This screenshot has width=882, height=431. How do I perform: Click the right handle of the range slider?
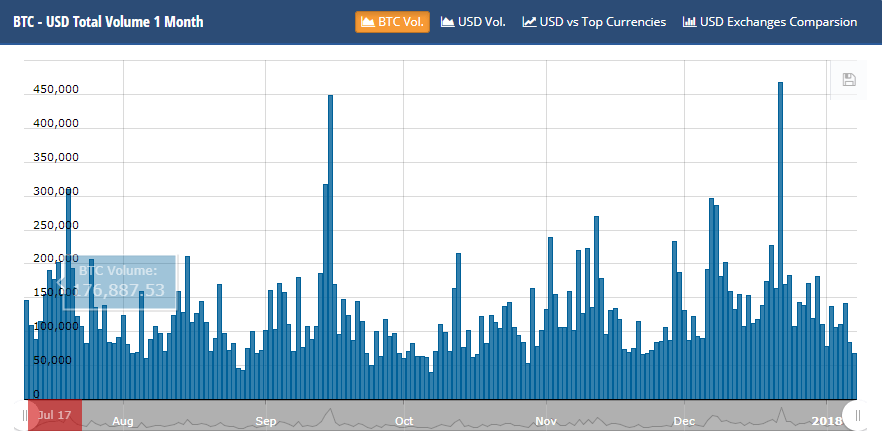pyautogui.click(x=858, y=415)
